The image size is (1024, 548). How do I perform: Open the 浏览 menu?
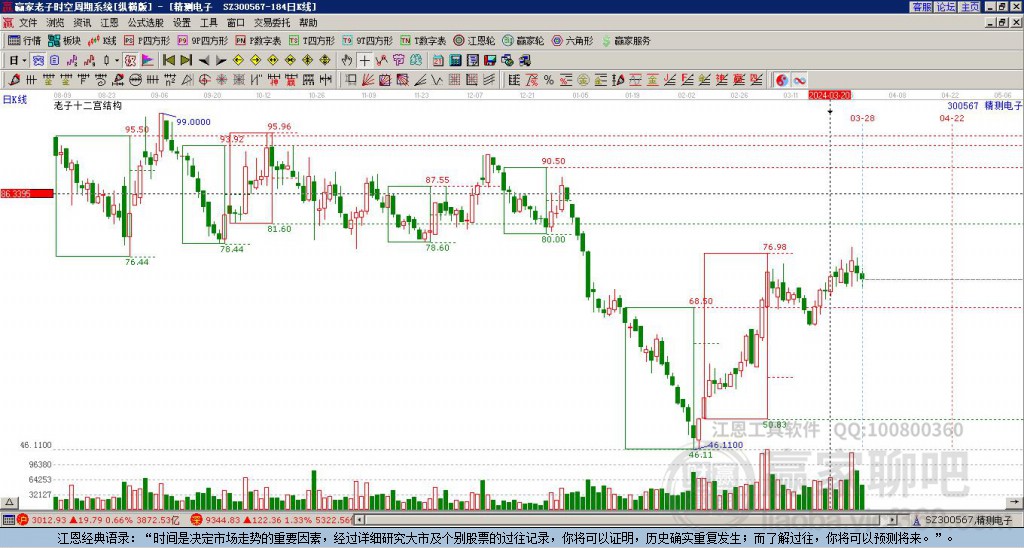coord(55,23)
